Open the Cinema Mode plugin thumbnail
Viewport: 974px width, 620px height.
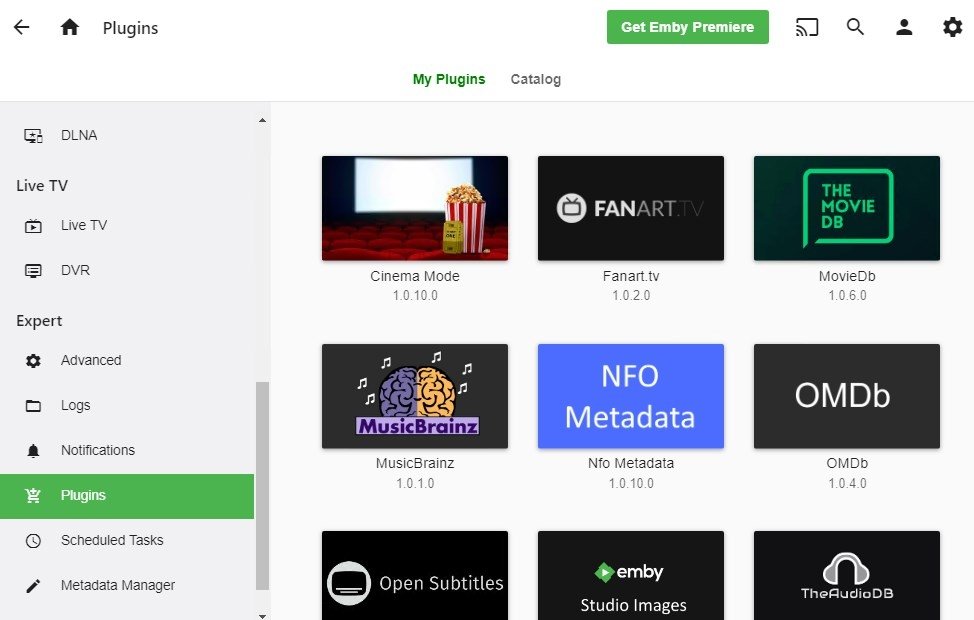tap(415, 208)
